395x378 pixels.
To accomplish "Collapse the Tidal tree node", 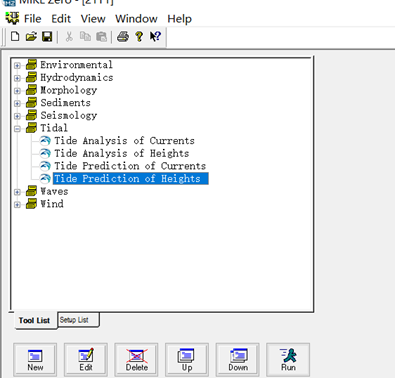I will click(x=17, y=129).
